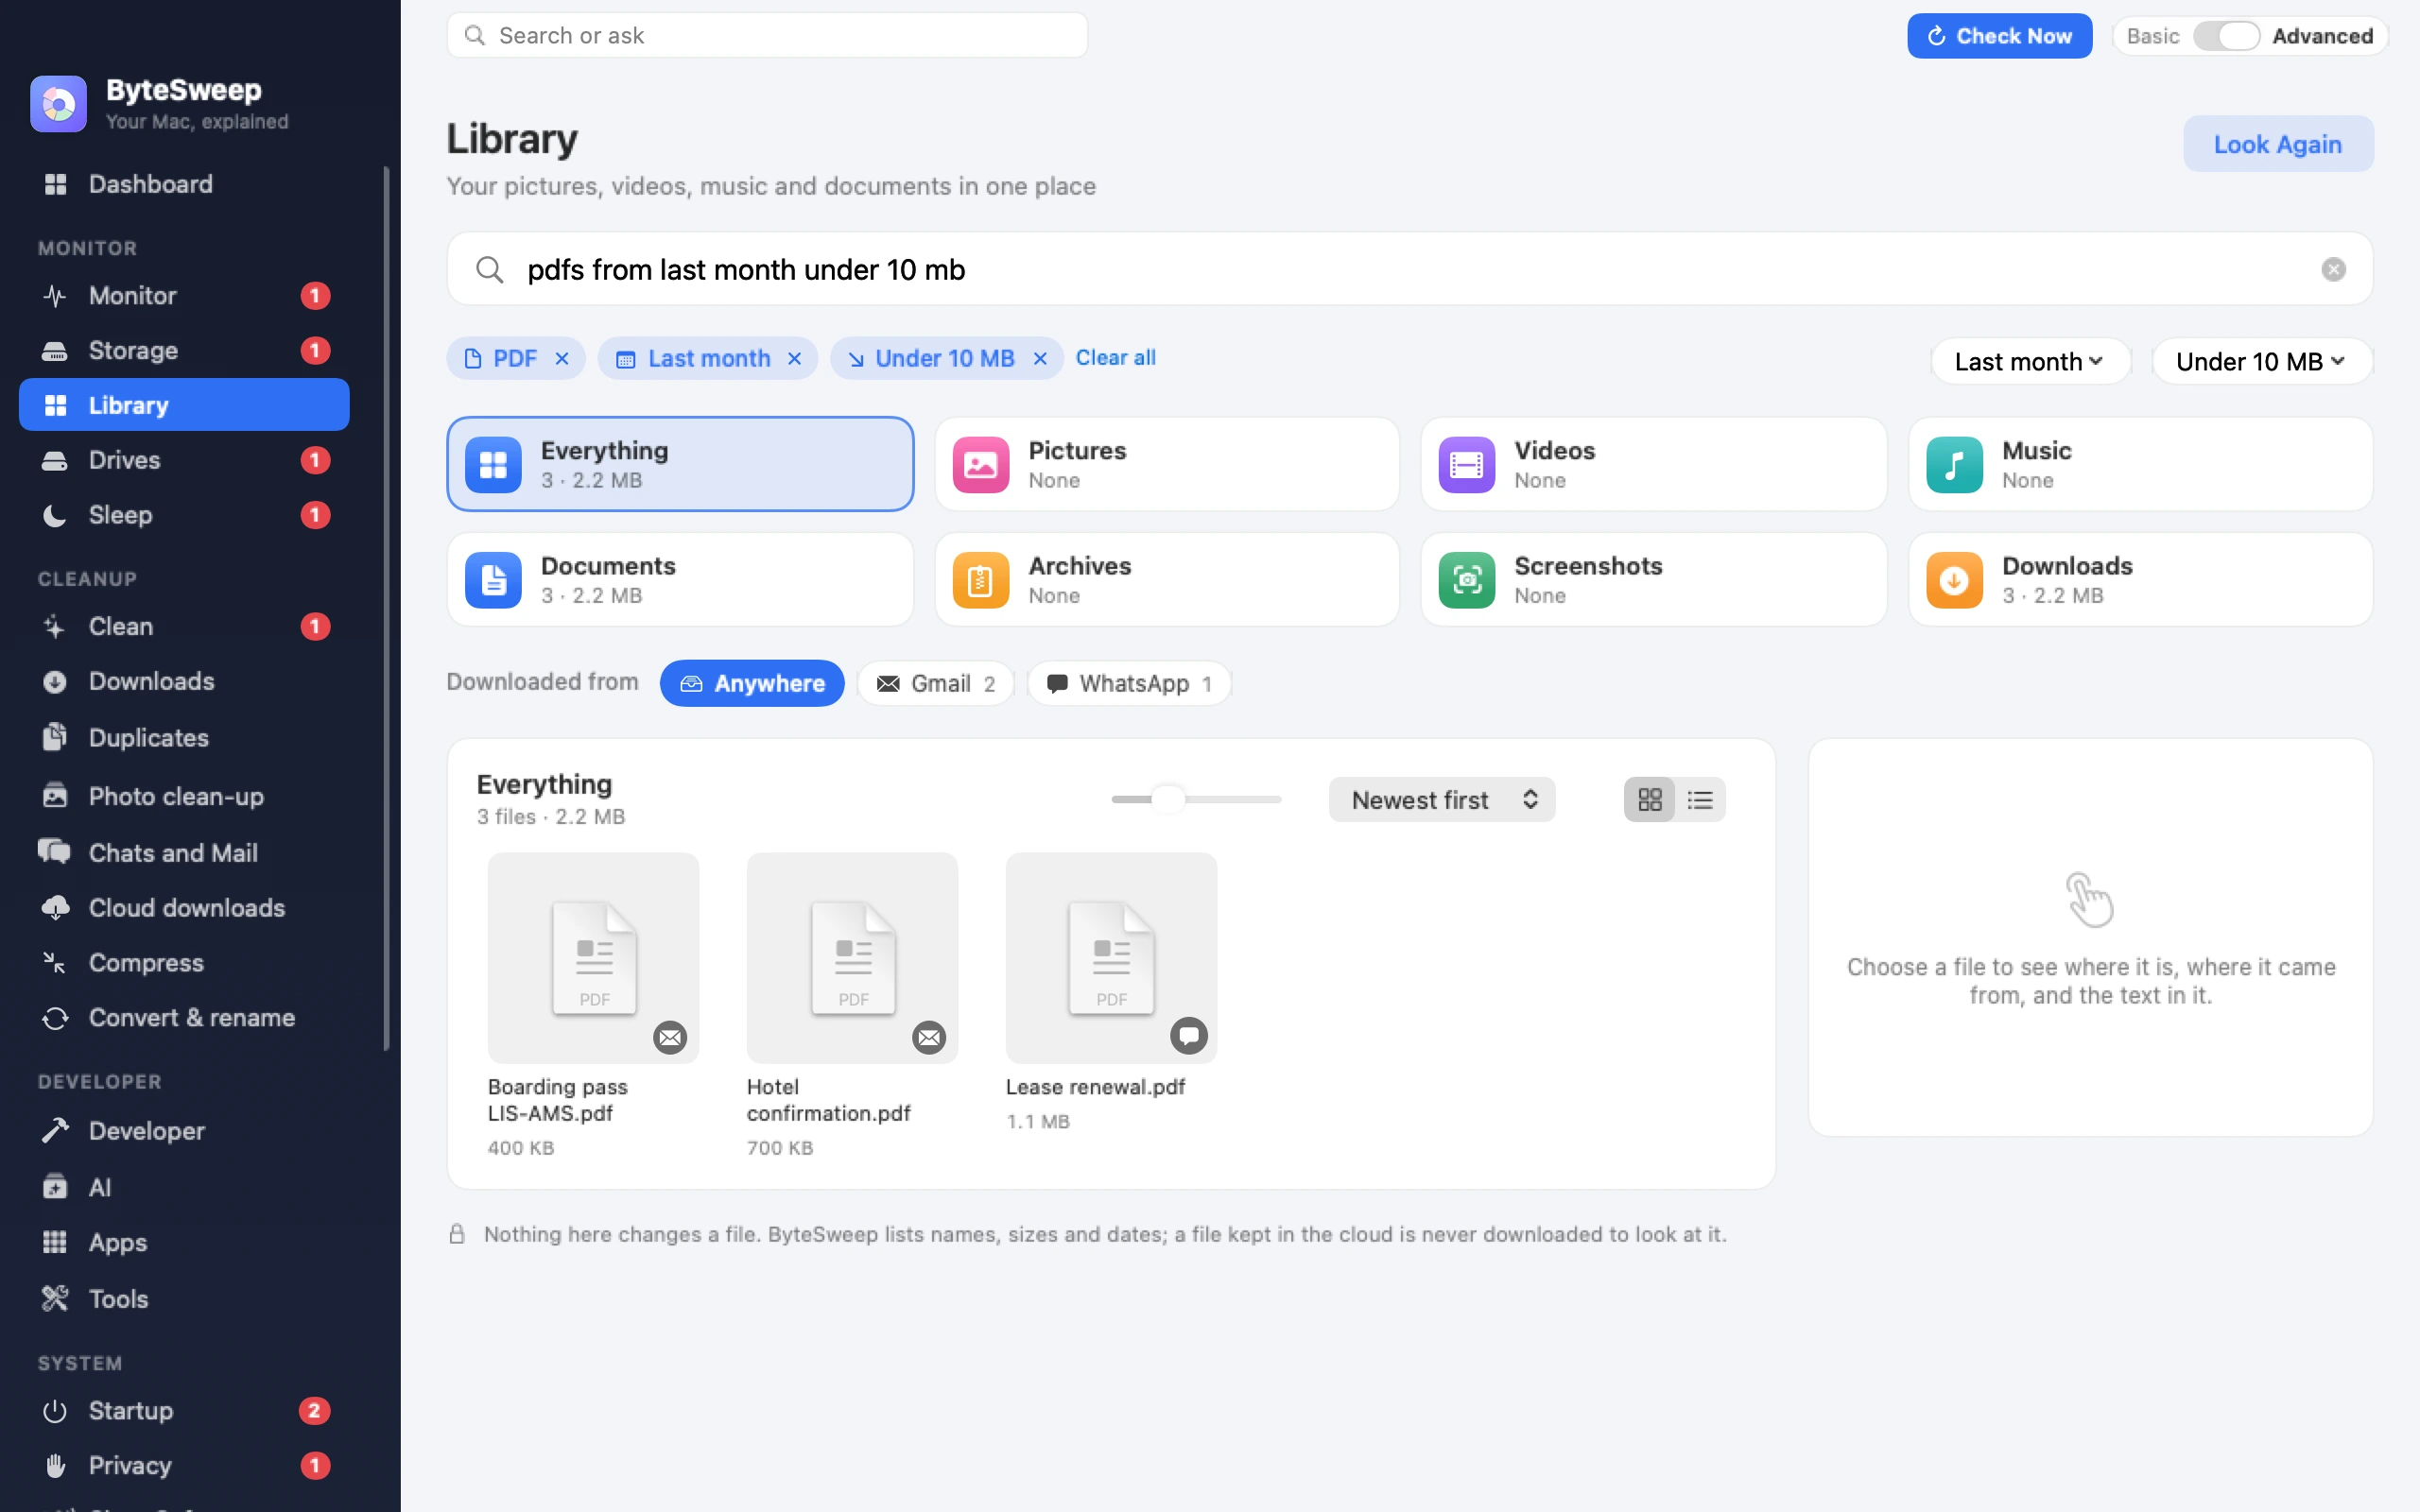Open the Music category card
This screenshot has height=1512, width=2420.
click(x=2140, y=464)
